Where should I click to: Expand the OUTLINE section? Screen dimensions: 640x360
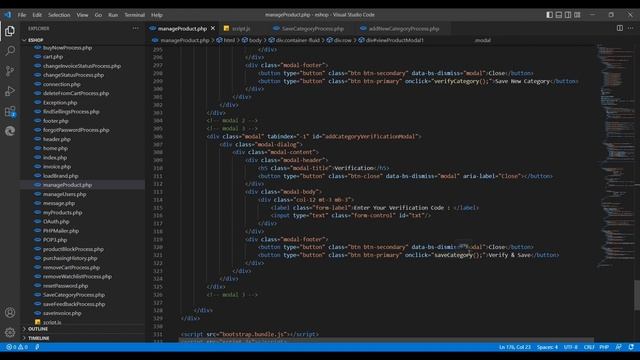coord(83,329)
